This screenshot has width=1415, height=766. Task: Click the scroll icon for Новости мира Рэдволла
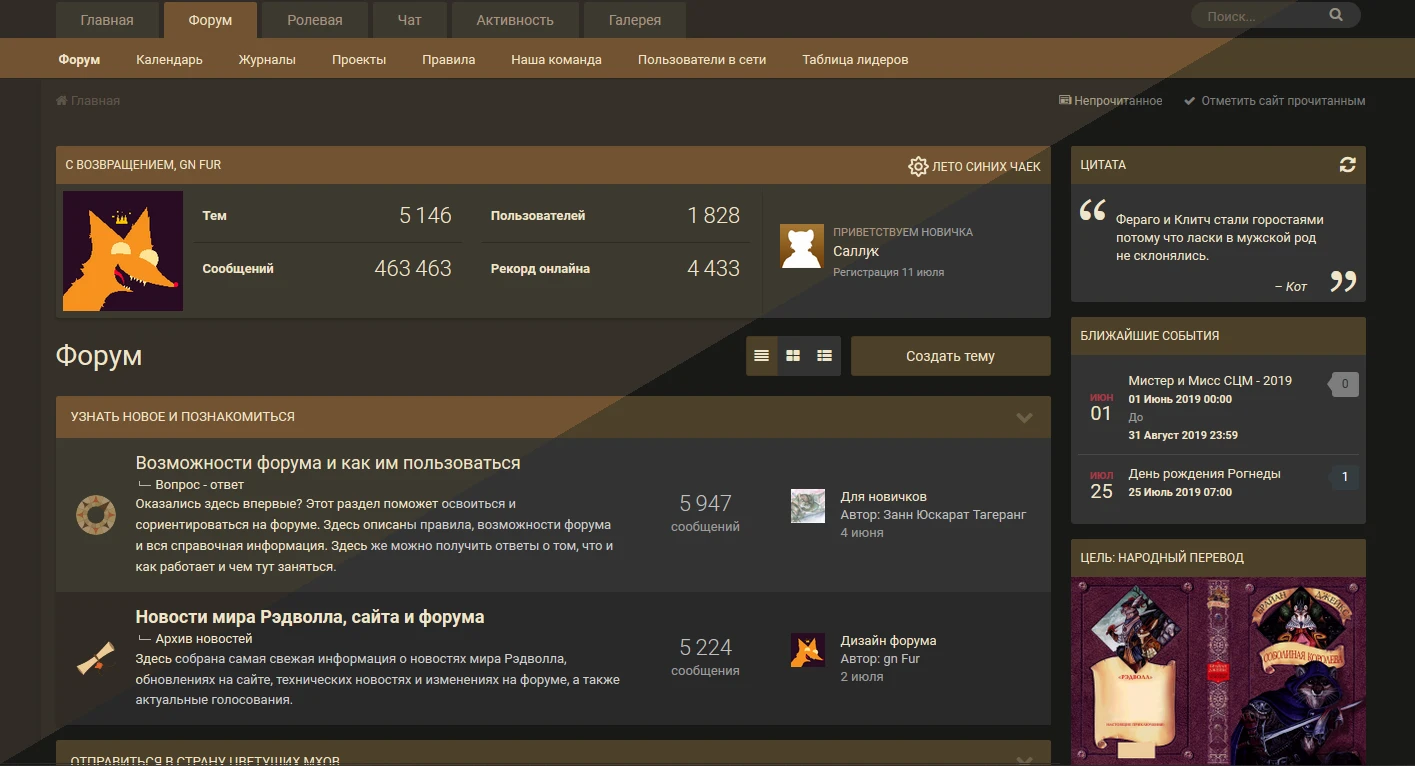tap(96, 658)
